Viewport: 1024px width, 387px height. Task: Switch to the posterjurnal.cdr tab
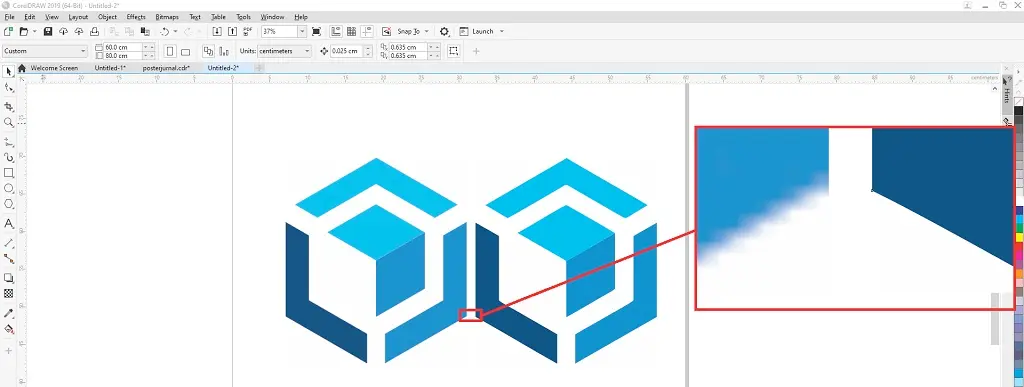coord(166,68)
